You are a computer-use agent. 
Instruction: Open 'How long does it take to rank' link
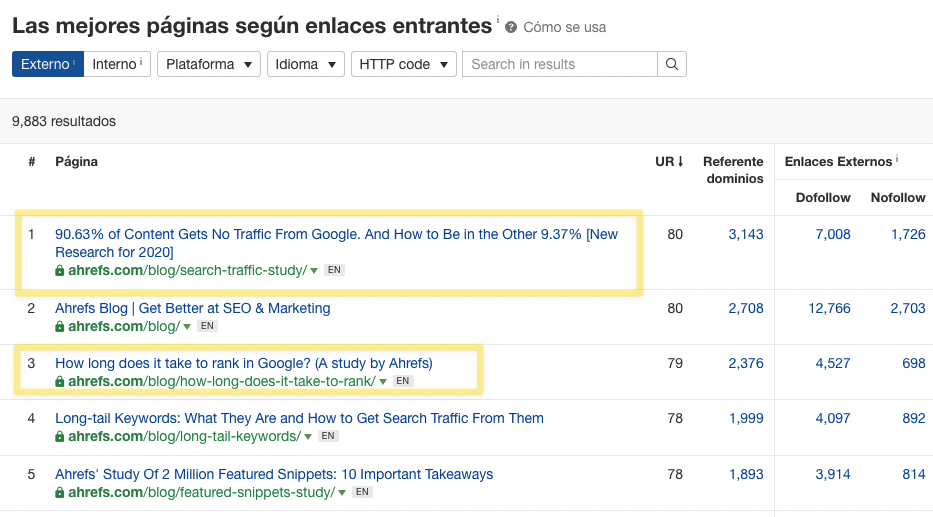(x=243, y=363)
